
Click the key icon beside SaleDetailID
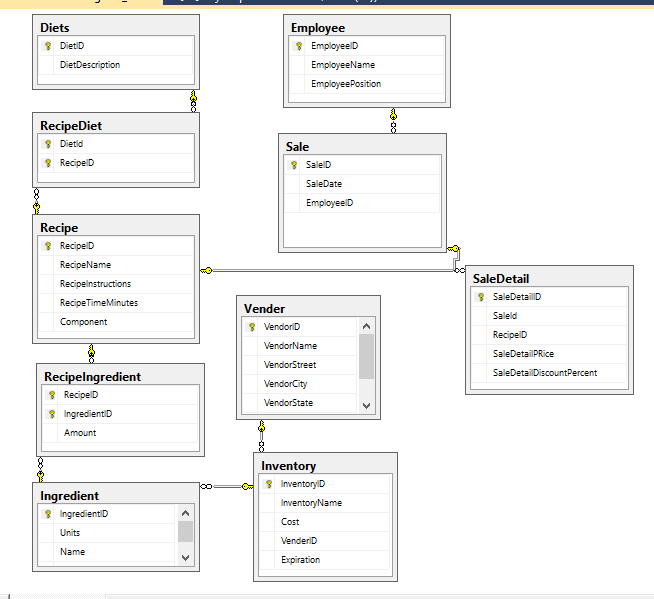481,297
